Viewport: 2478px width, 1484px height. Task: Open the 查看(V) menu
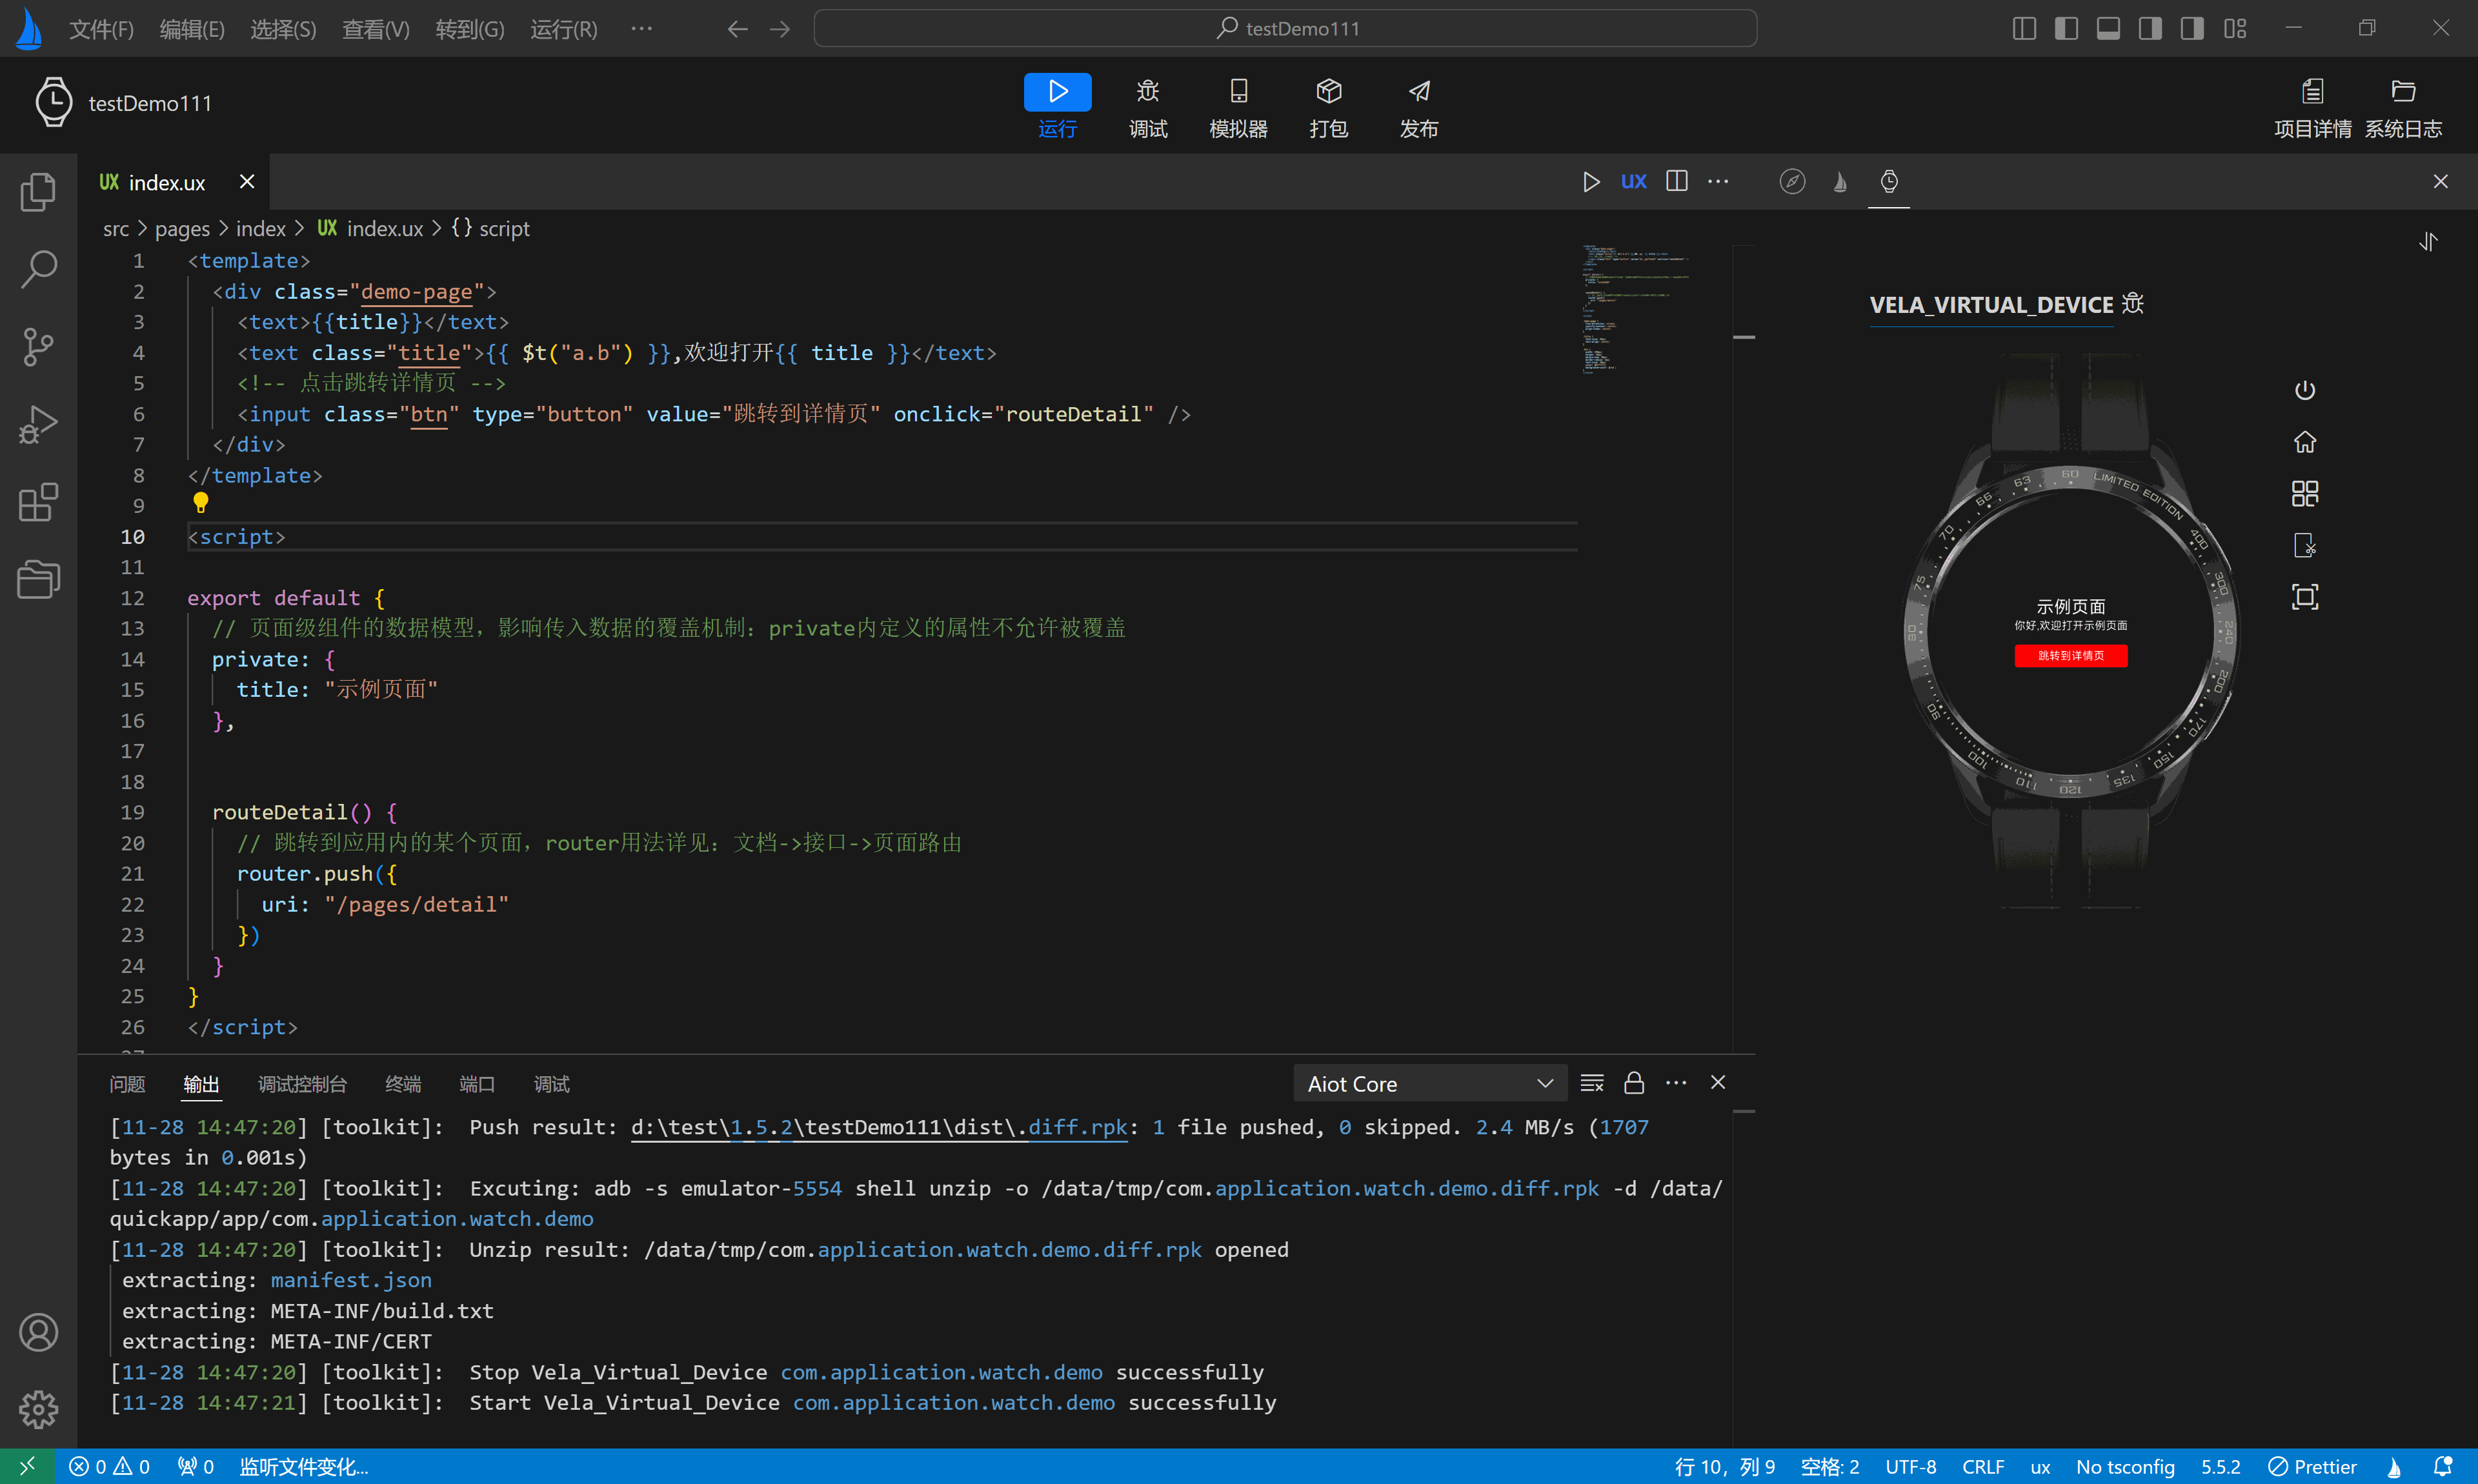375,29
